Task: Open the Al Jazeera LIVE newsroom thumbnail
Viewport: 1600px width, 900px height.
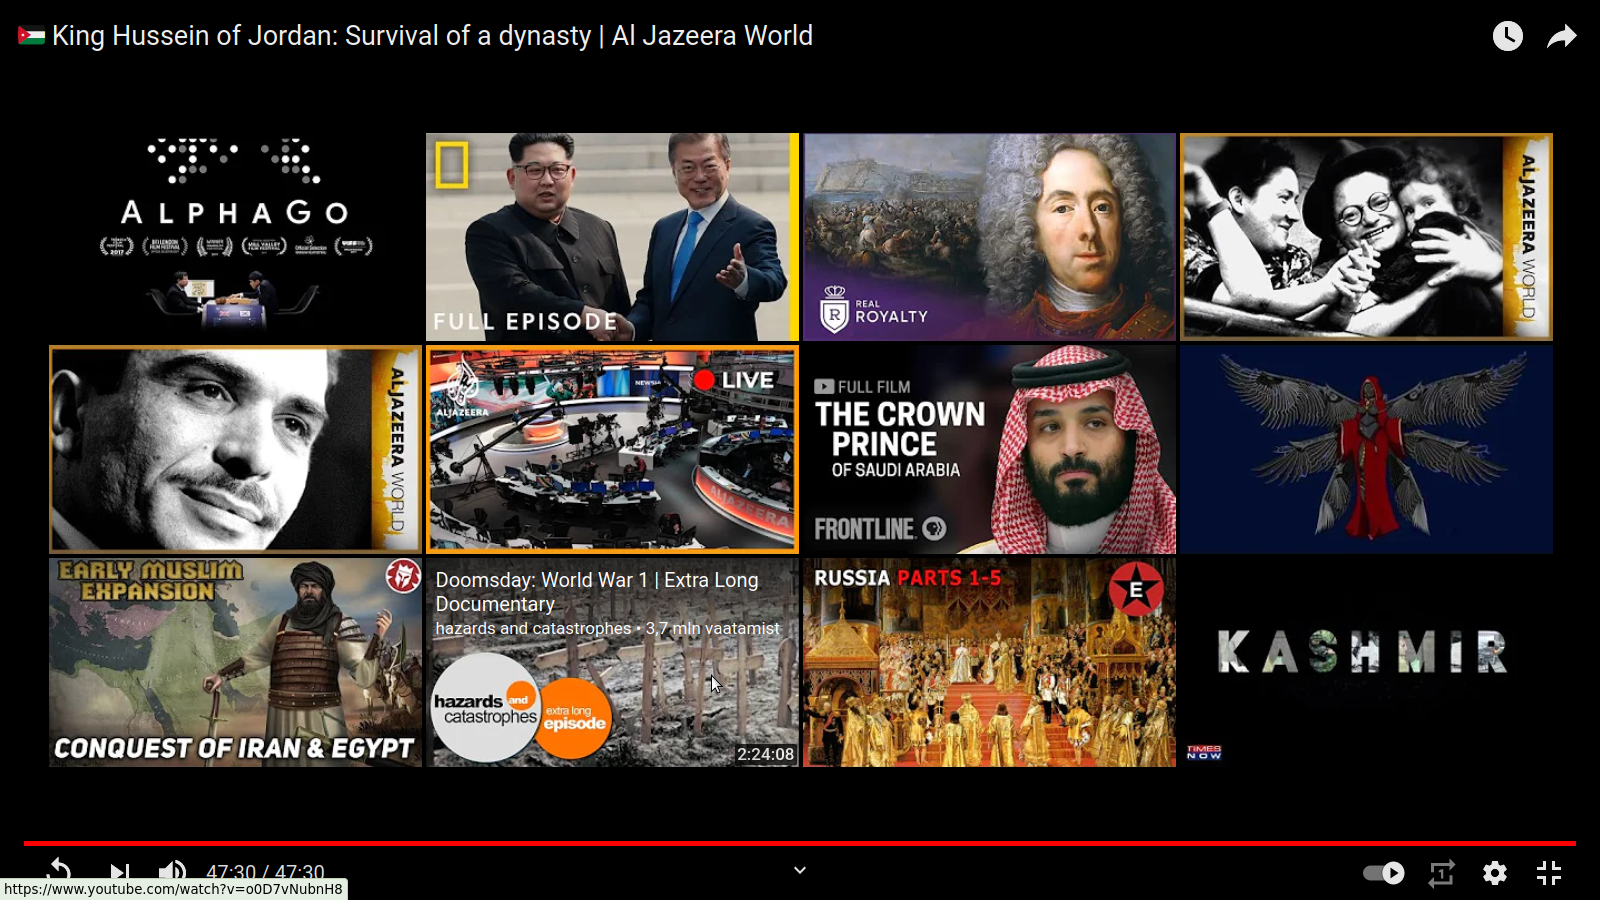Action: [x=612, y=450]
